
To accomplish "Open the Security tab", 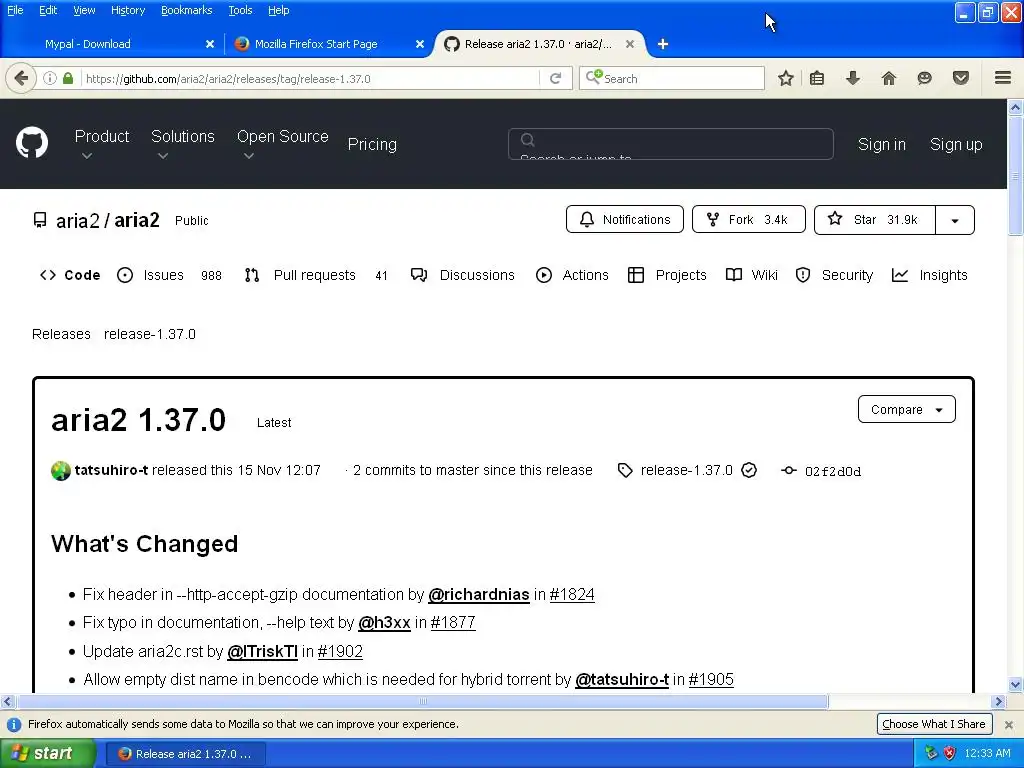I will pyautogui.click(x=834, y=275).
